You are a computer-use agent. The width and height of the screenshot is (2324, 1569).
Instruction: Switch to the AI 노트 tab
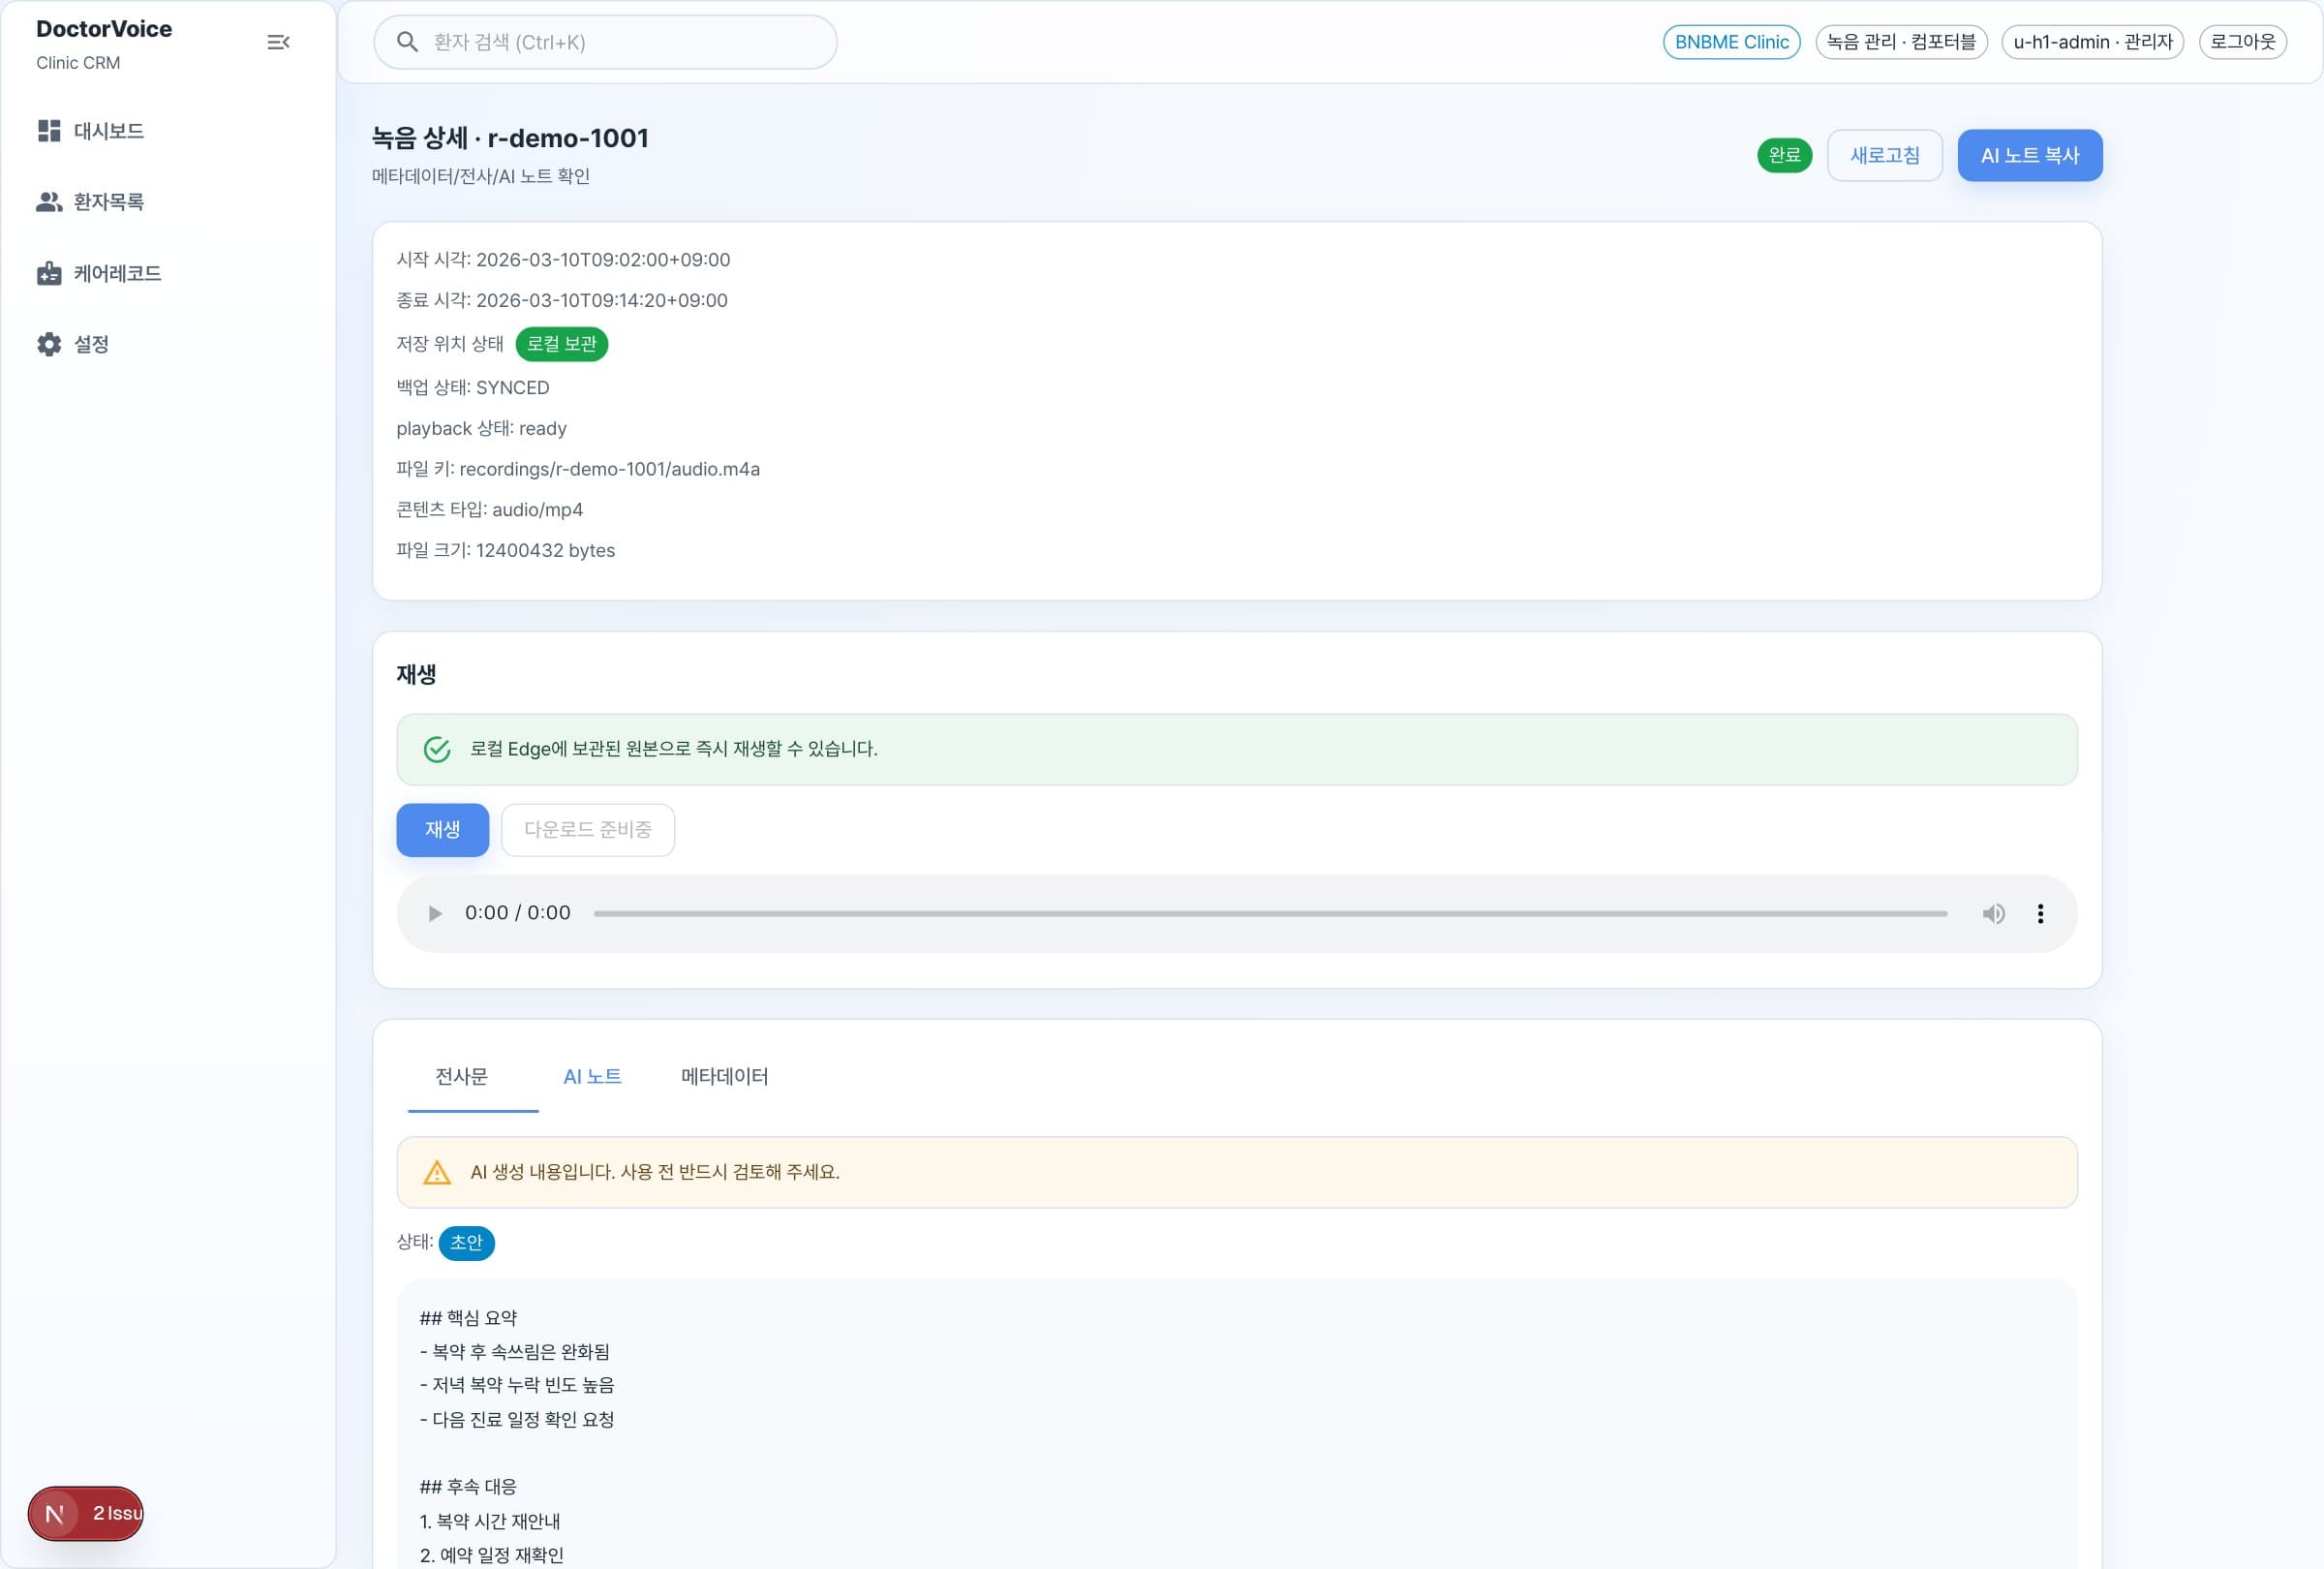pyautogui.click(x=592, y=1077)
